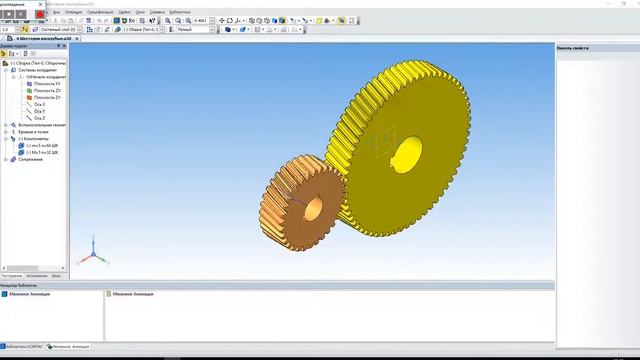
Task: Select the Сборка root node in tree
Action: 38,63
